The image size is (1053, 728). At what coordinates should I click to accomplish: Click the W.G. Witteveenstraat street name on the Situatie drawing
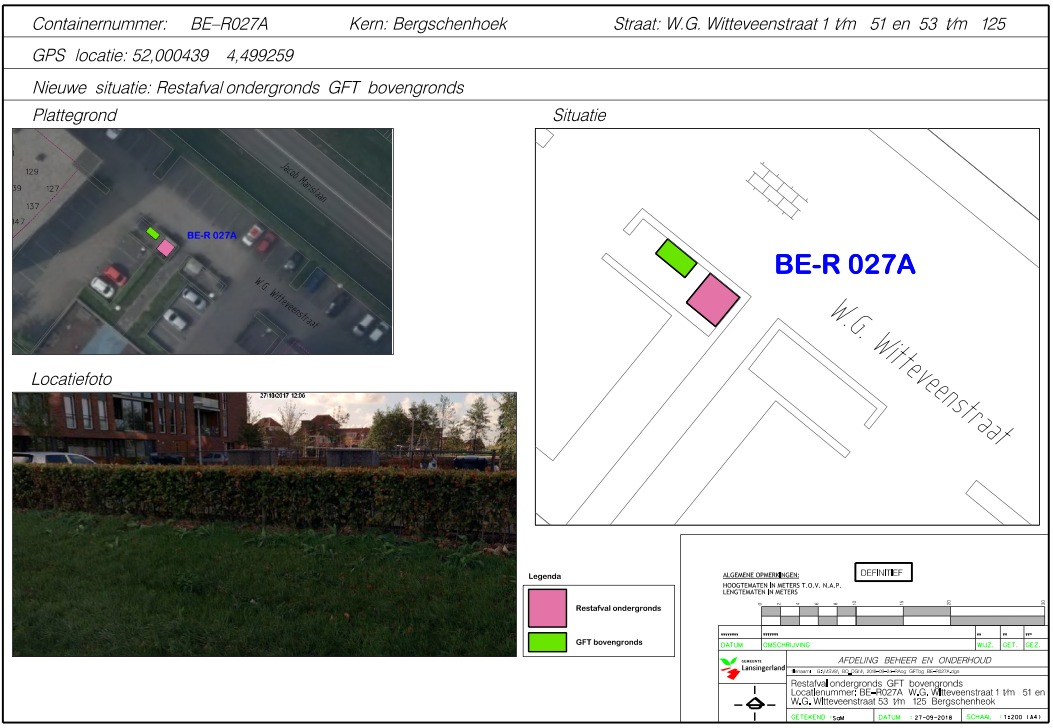(x=920, y=371)
